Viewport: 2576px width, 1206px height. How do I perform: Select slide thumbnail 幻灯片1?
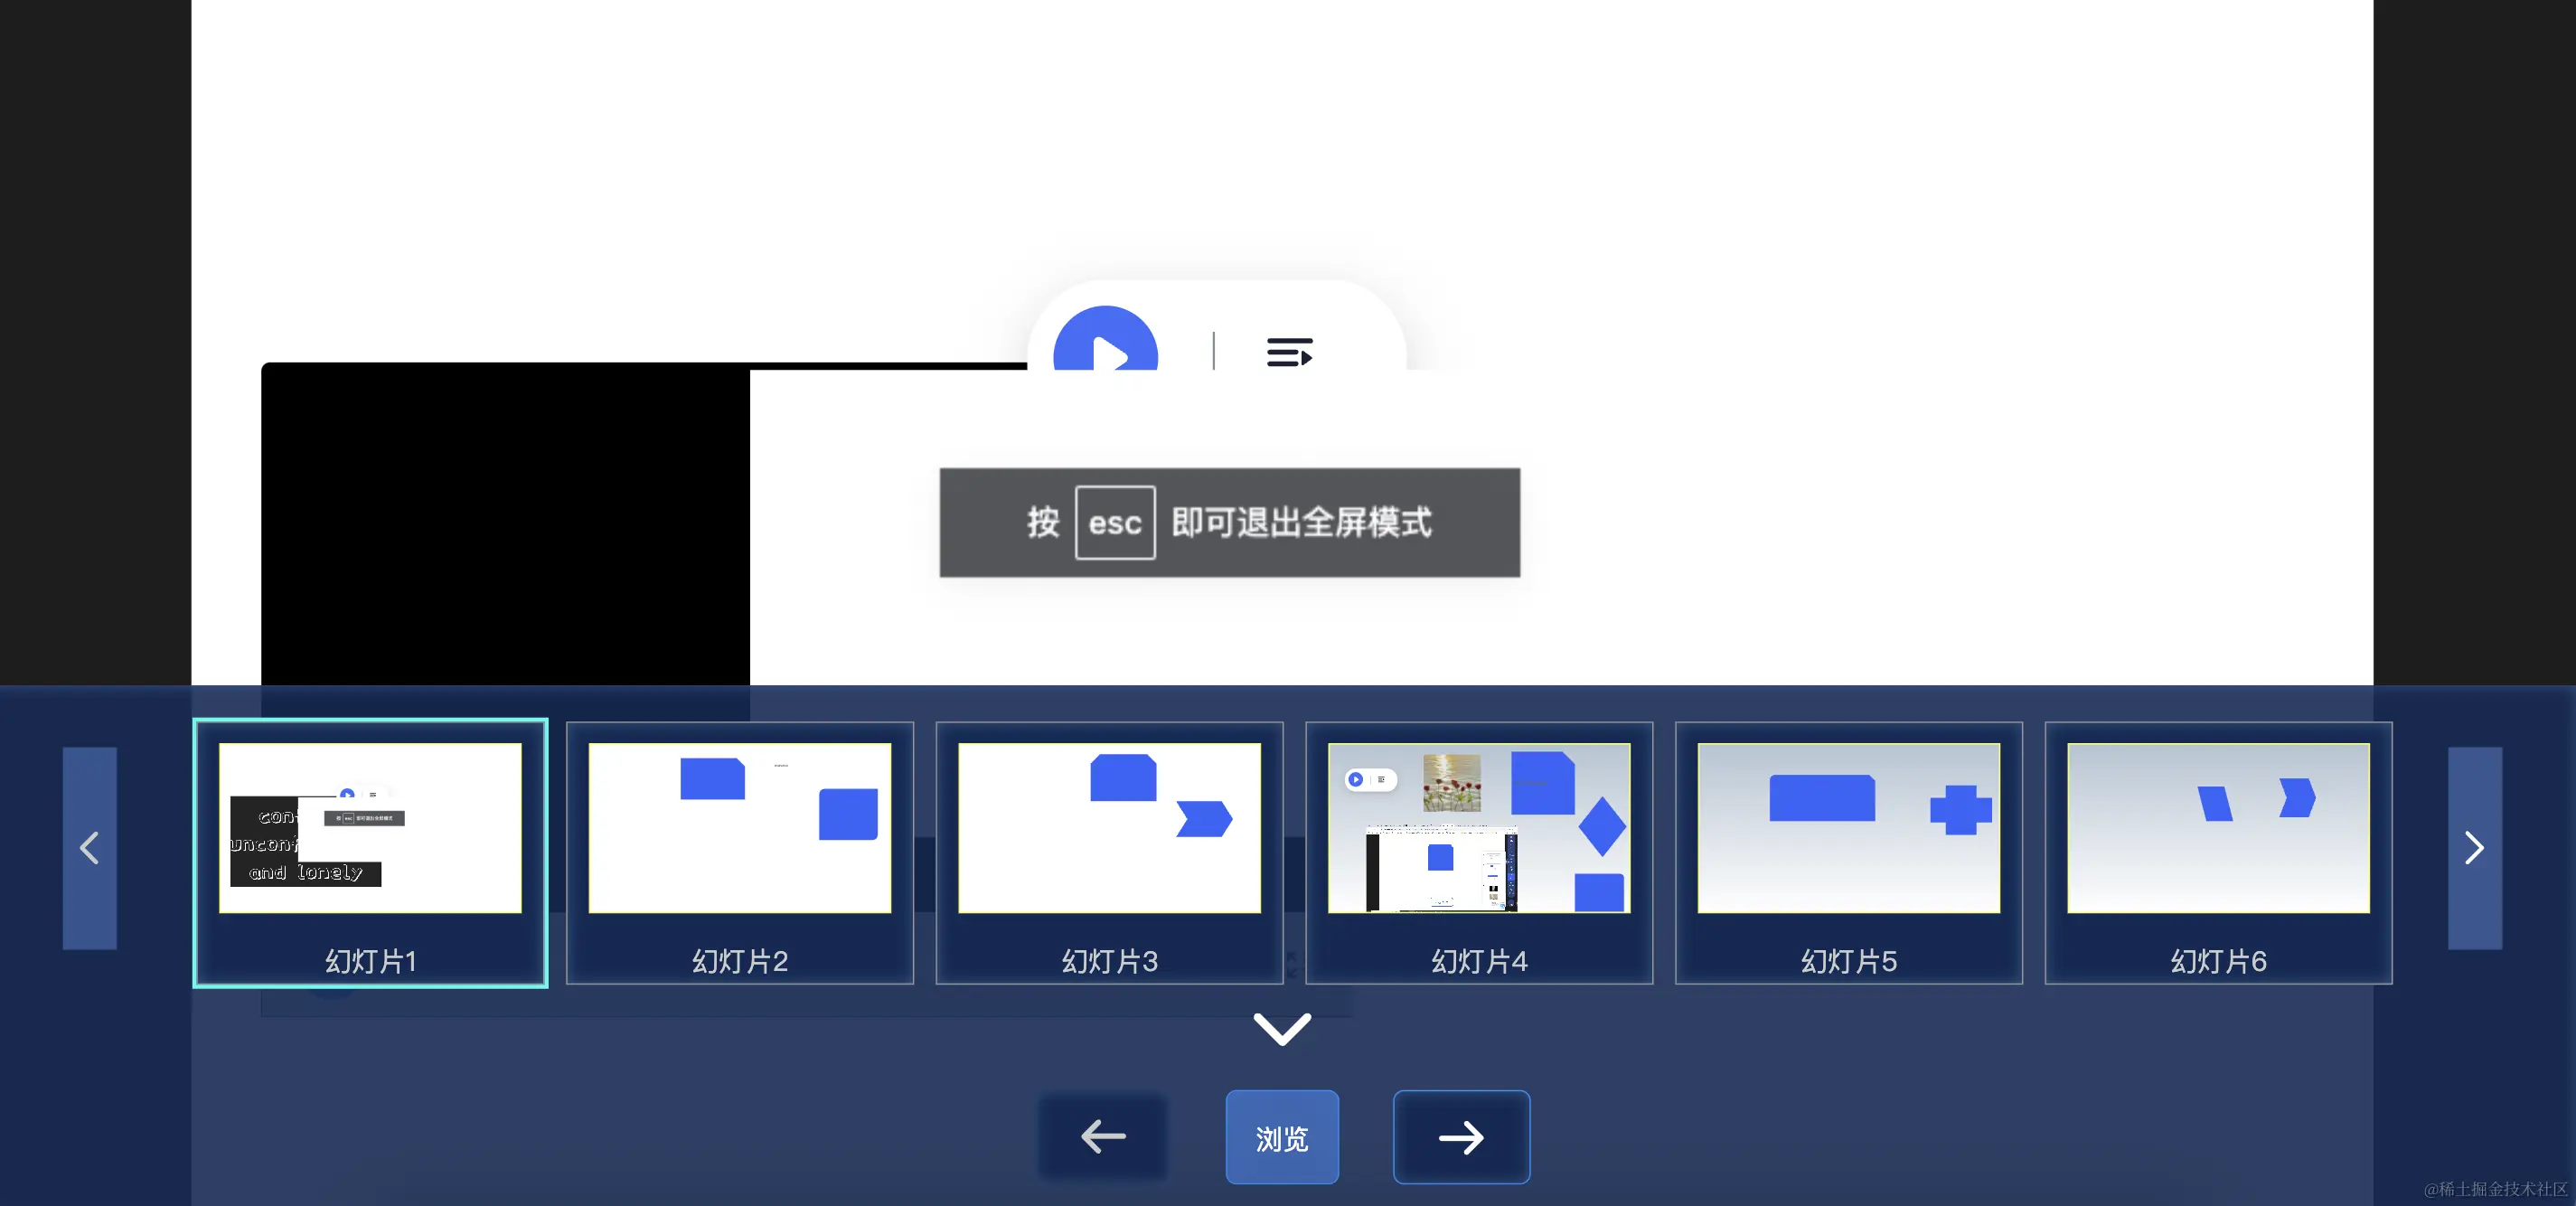click(x=370, y=853)
